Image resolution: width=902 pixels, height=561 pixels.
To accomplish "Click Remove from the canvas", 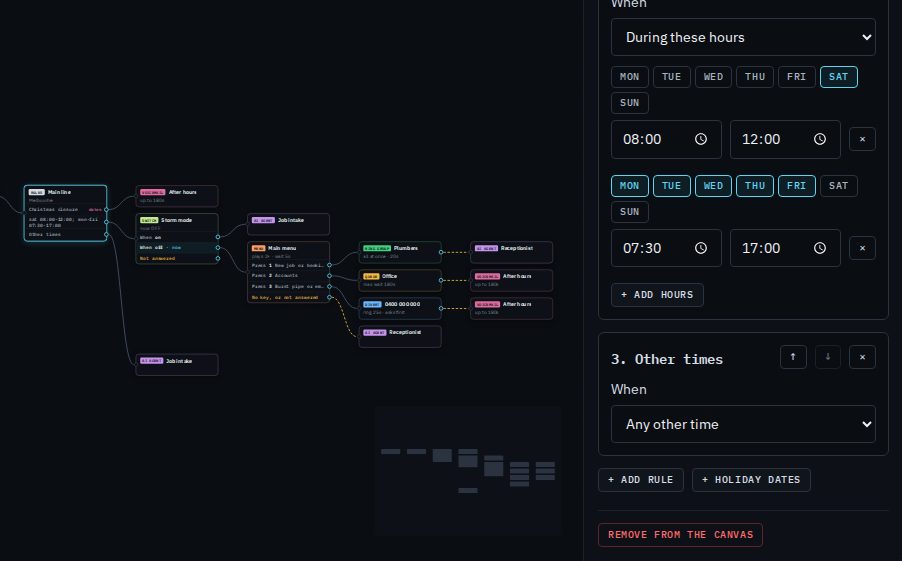I will click(680, 535).
